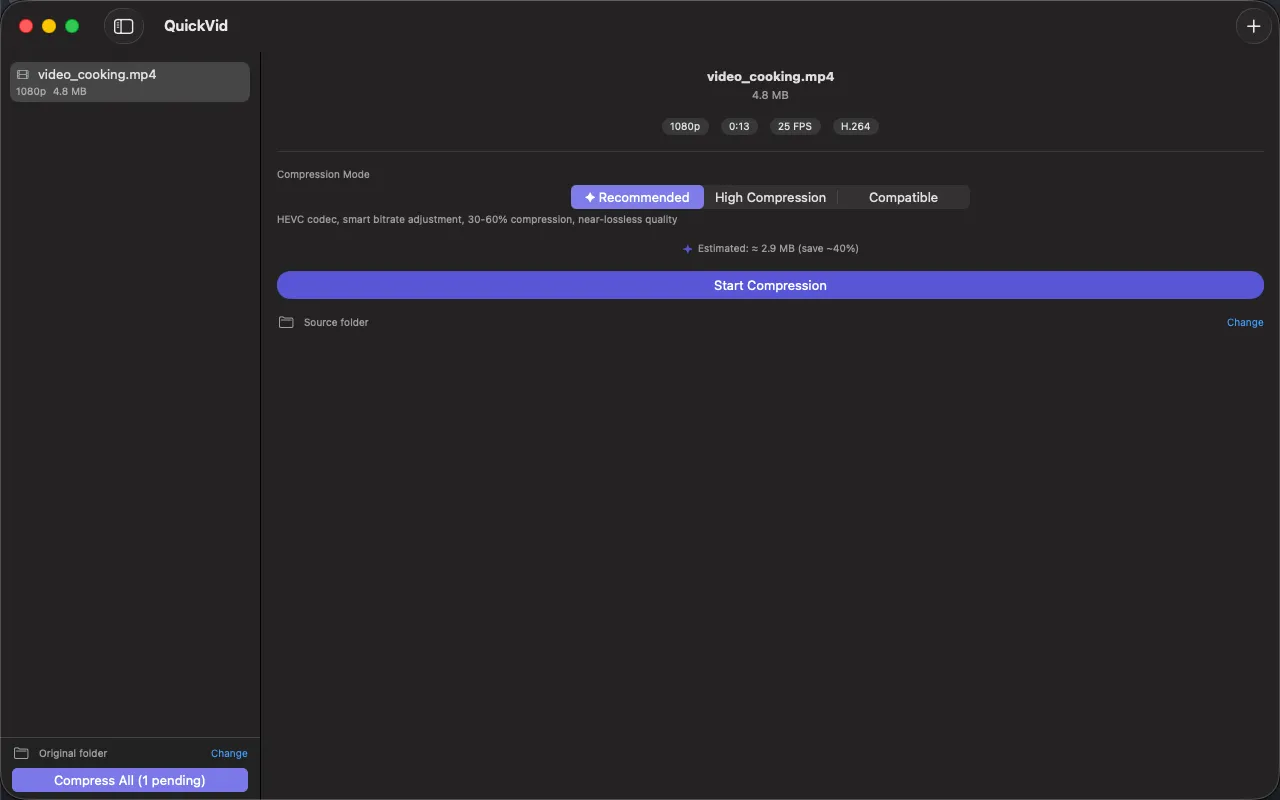
Task: Click the 0:13 duration badge
Action: tap(739, 127)
